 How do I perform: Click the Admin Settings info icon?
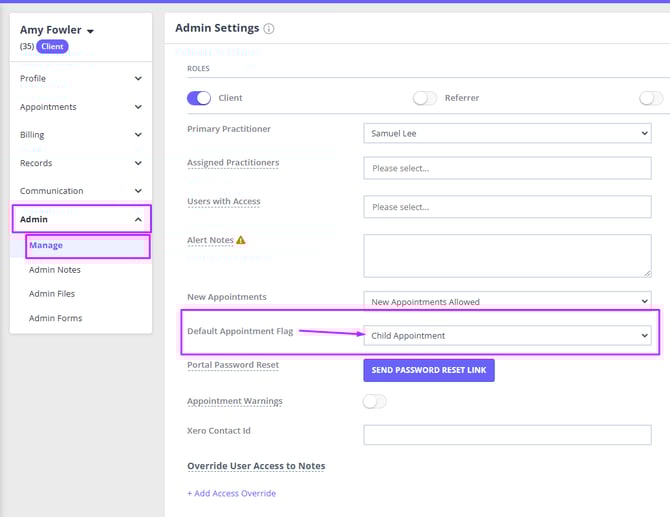tap(269, 29)
